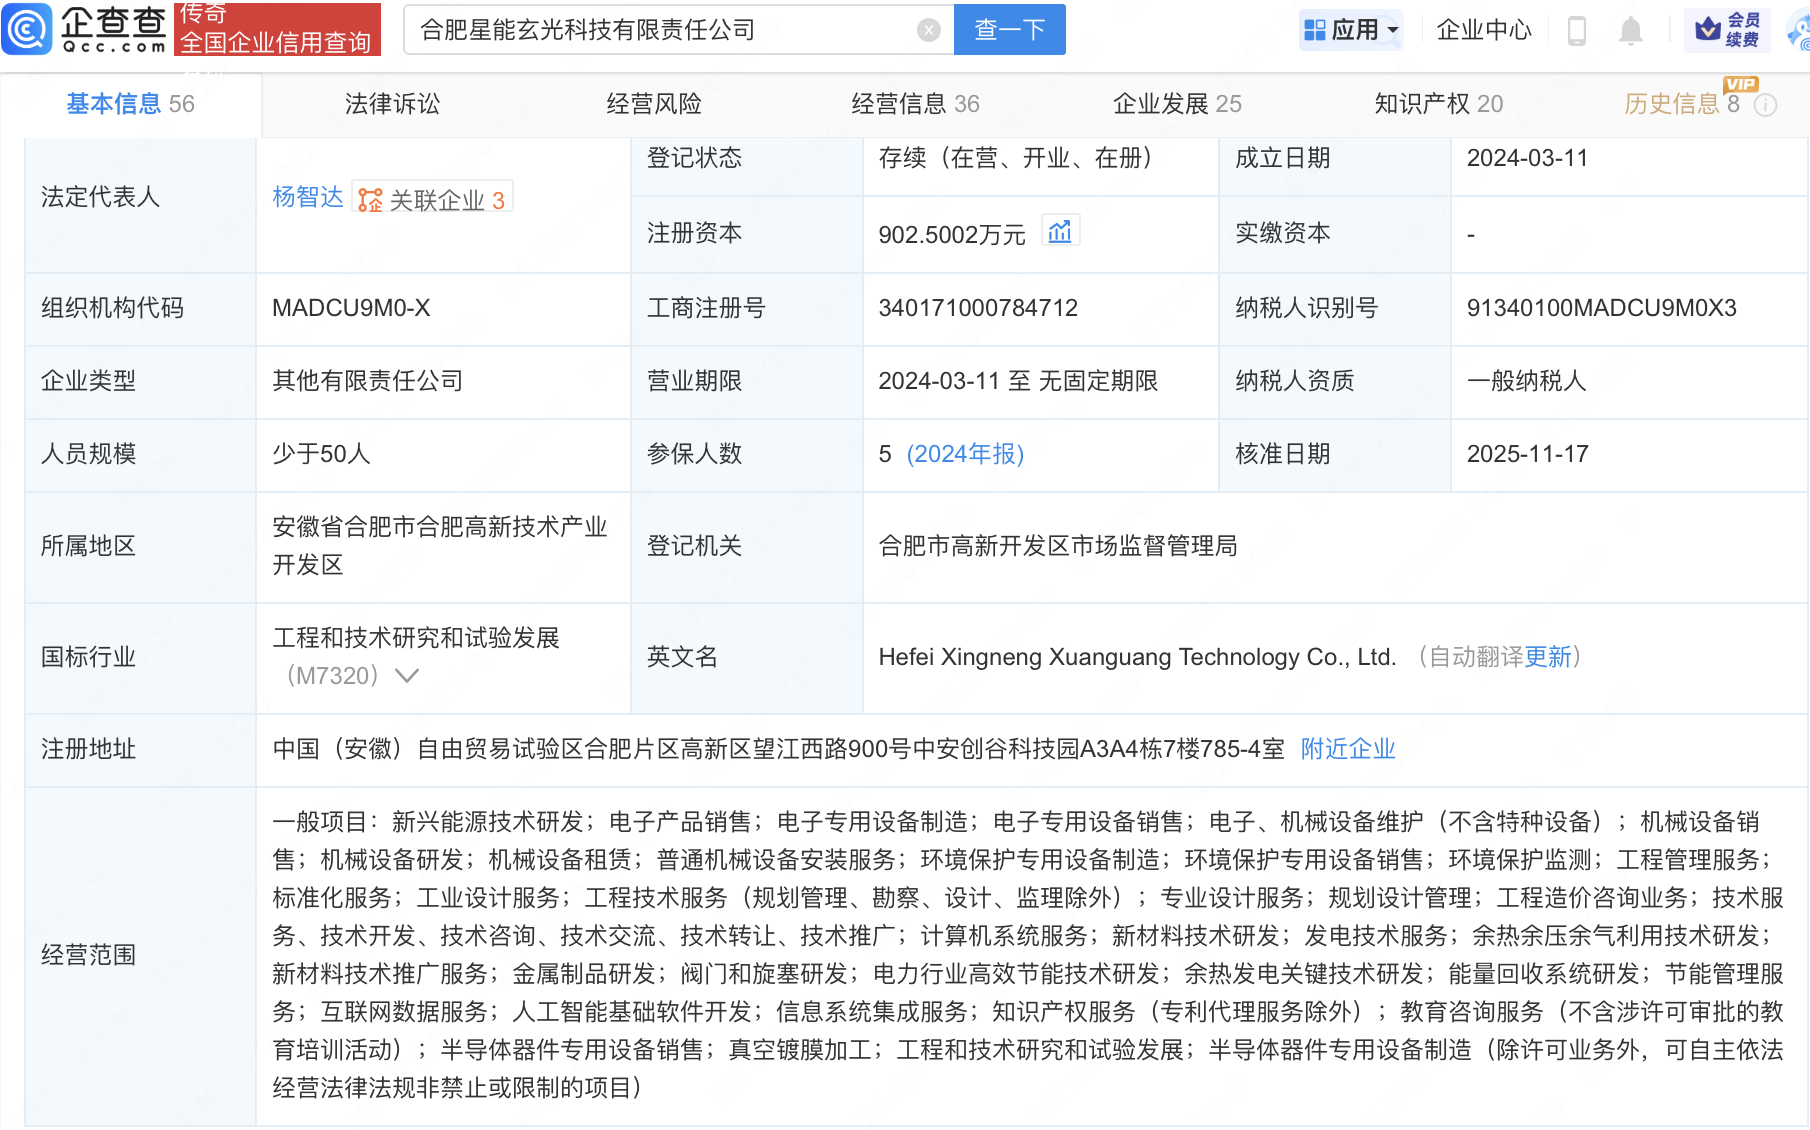Image resolution: width=1810 pixels, height=1130 pixels.
Task: Expand the 应用 dropdown menu
Action: (x=1393, y=31)
